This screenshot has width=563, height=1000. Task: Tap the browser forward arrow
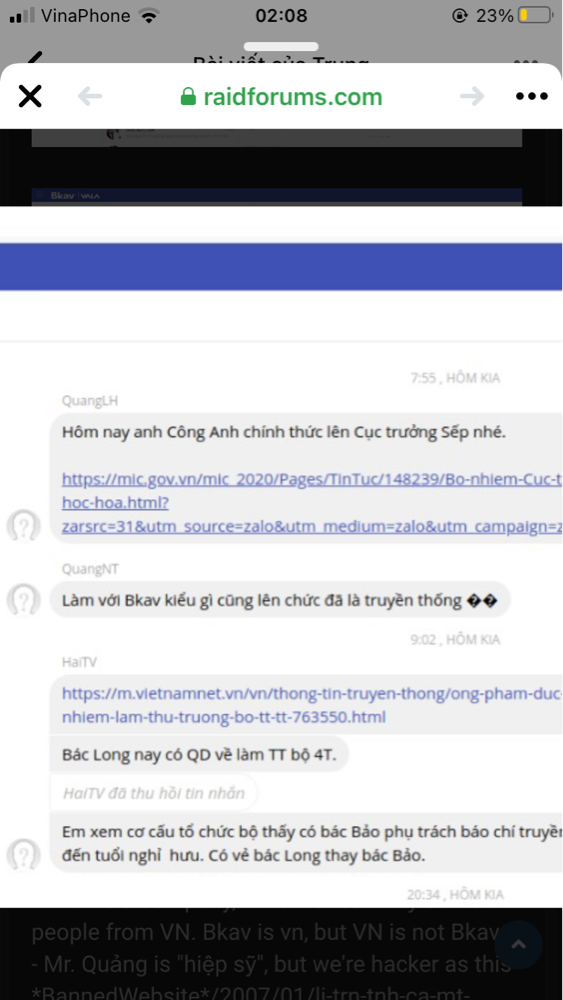point(472,96)
